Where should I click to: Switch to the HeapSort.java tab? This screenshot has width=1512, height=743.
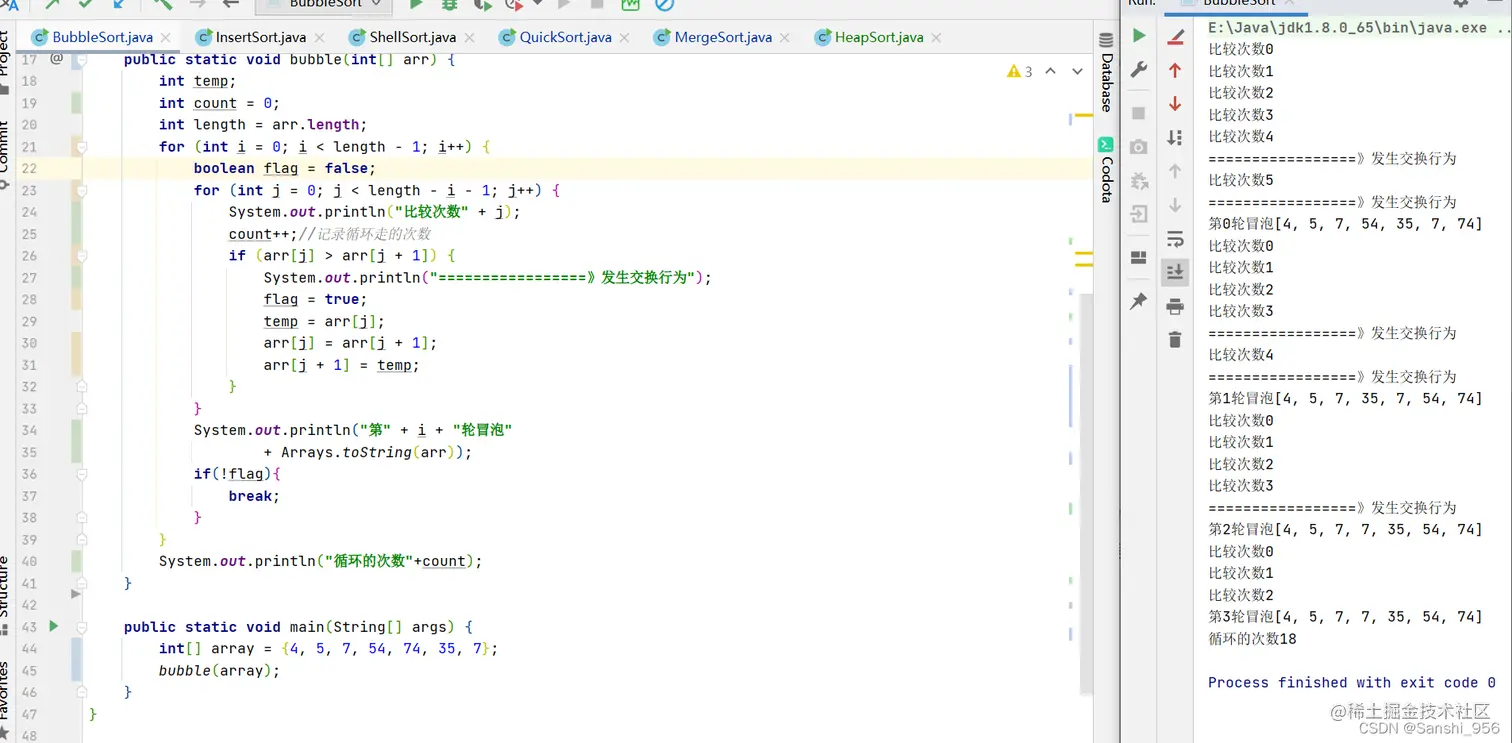[x=879, y=37]
